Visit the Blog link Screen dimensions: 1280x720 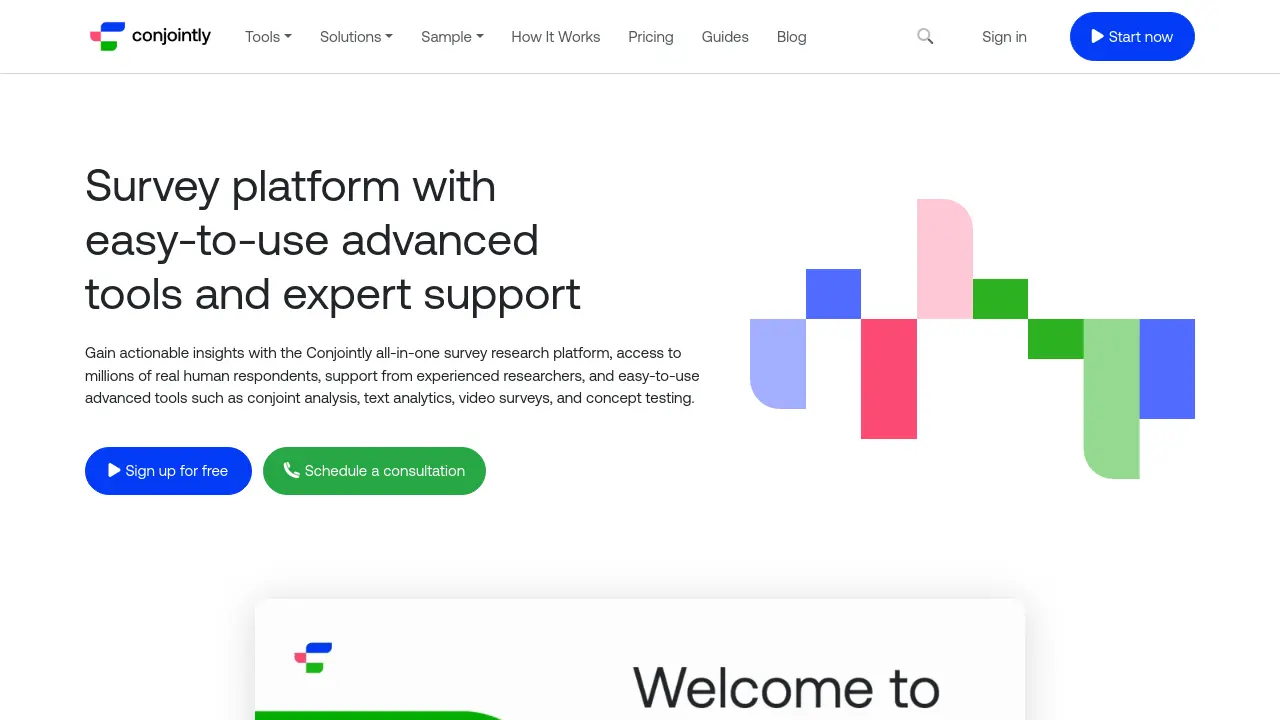pyautogui.click(x=791, y=37)
